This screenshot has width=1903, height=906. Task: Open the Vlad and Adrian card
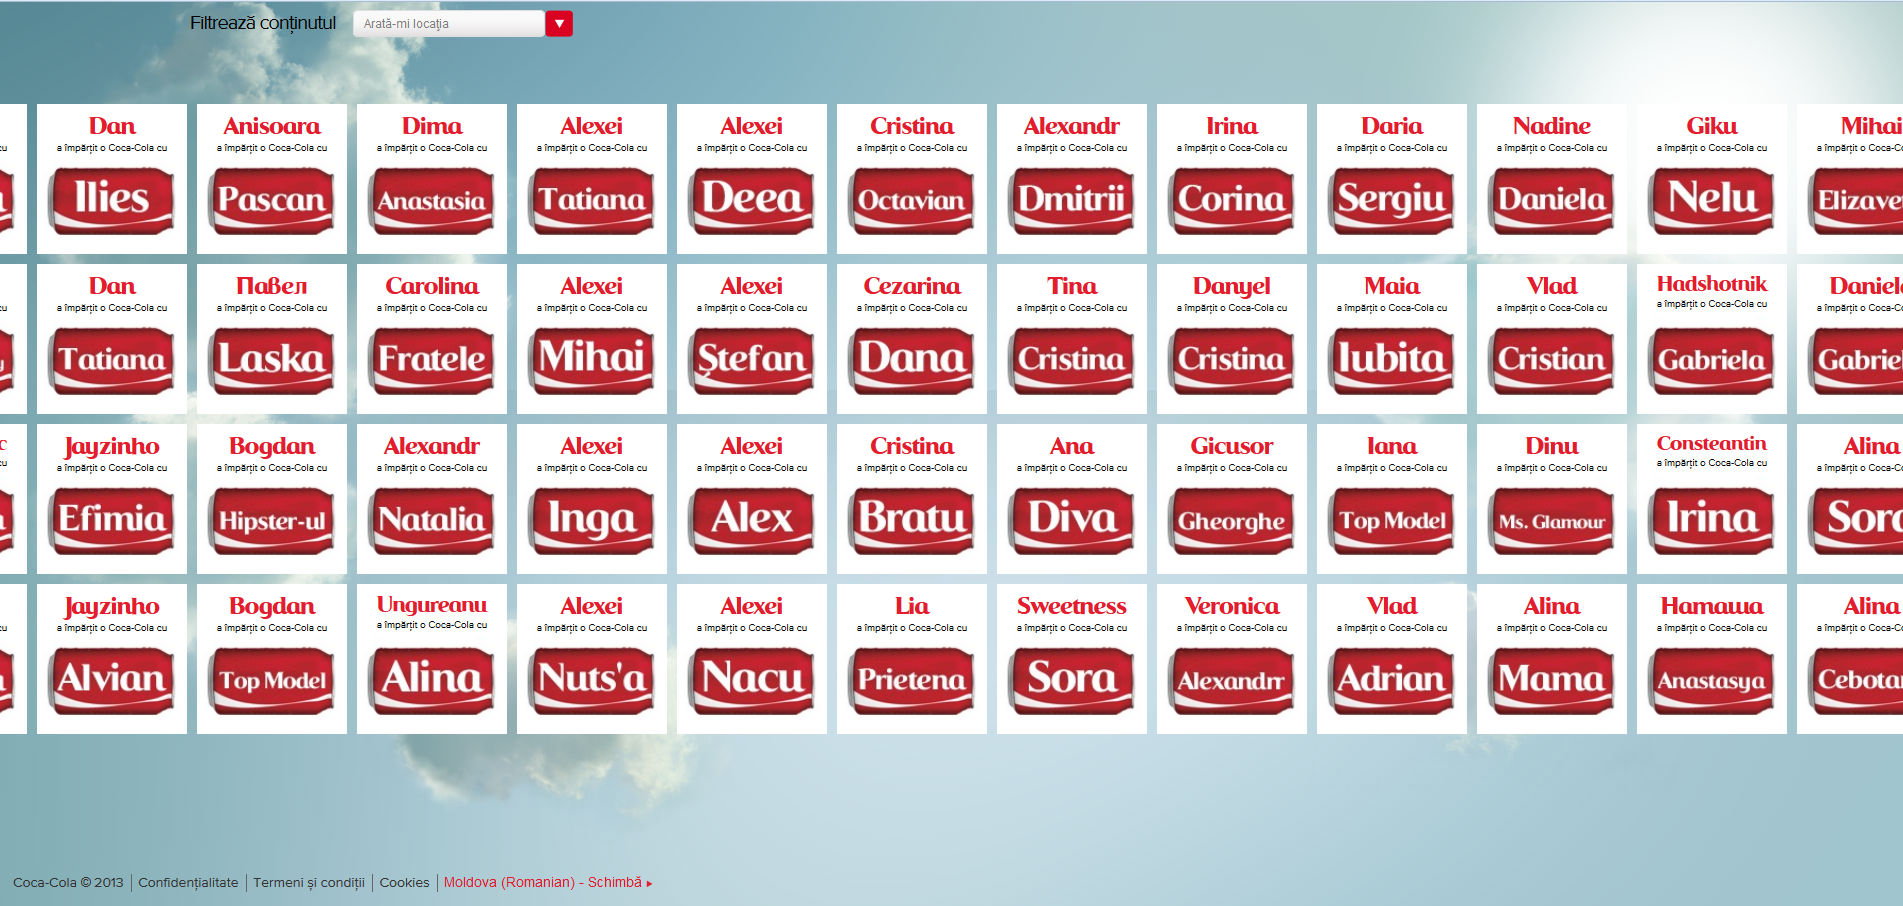(x=1392, y=659)
